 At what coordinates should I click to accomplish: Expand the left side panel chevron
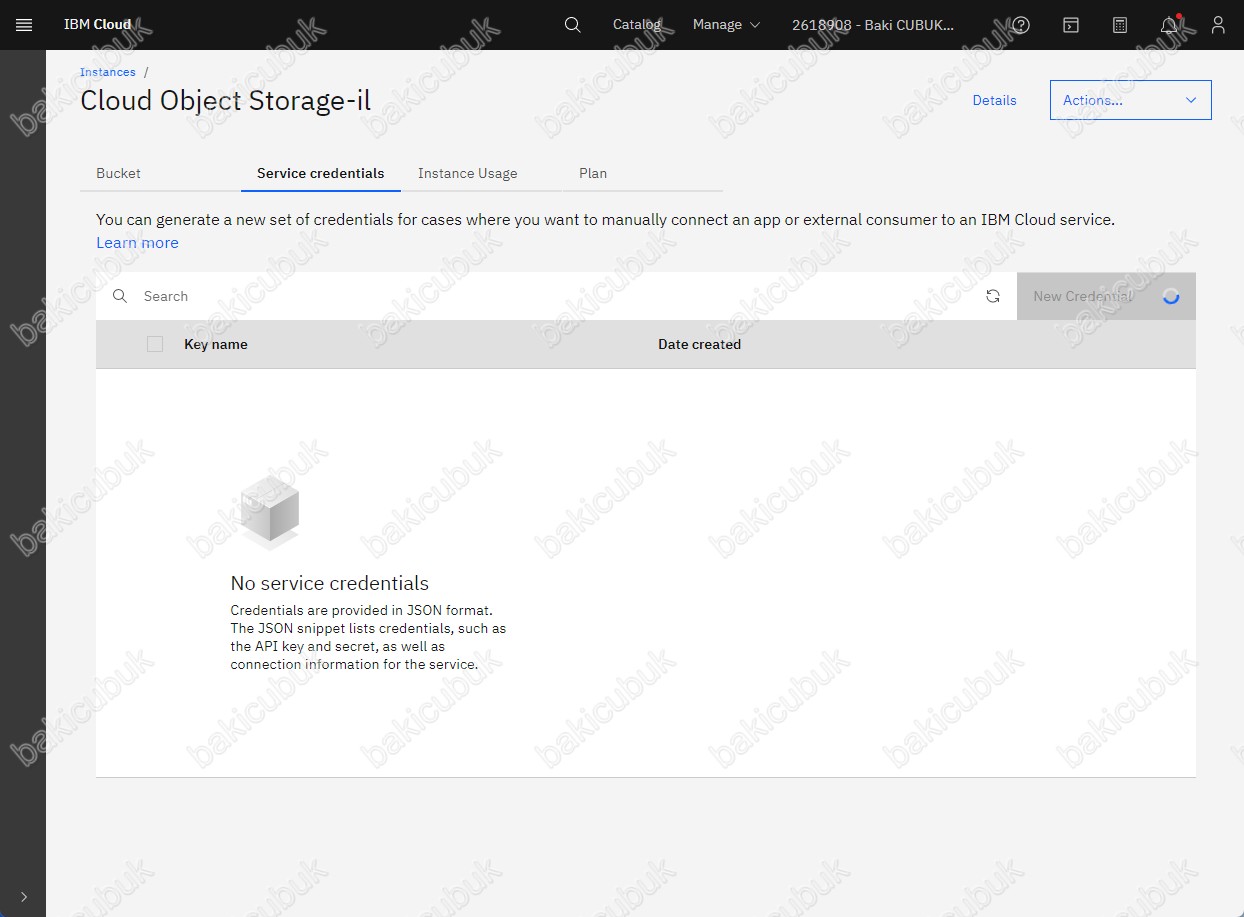pos(24,897)
